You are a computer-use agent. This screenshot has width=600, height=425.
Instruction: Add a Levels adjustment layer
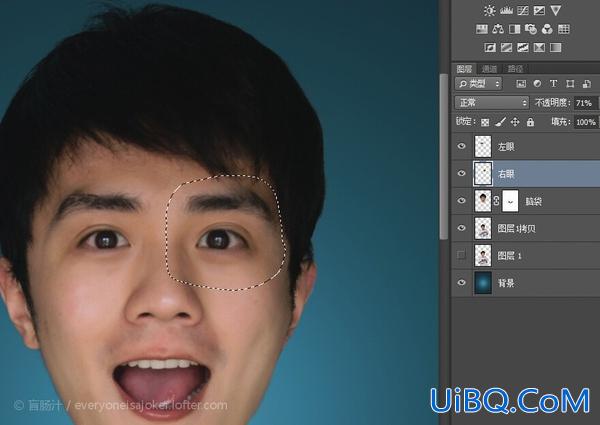point(506,10)
